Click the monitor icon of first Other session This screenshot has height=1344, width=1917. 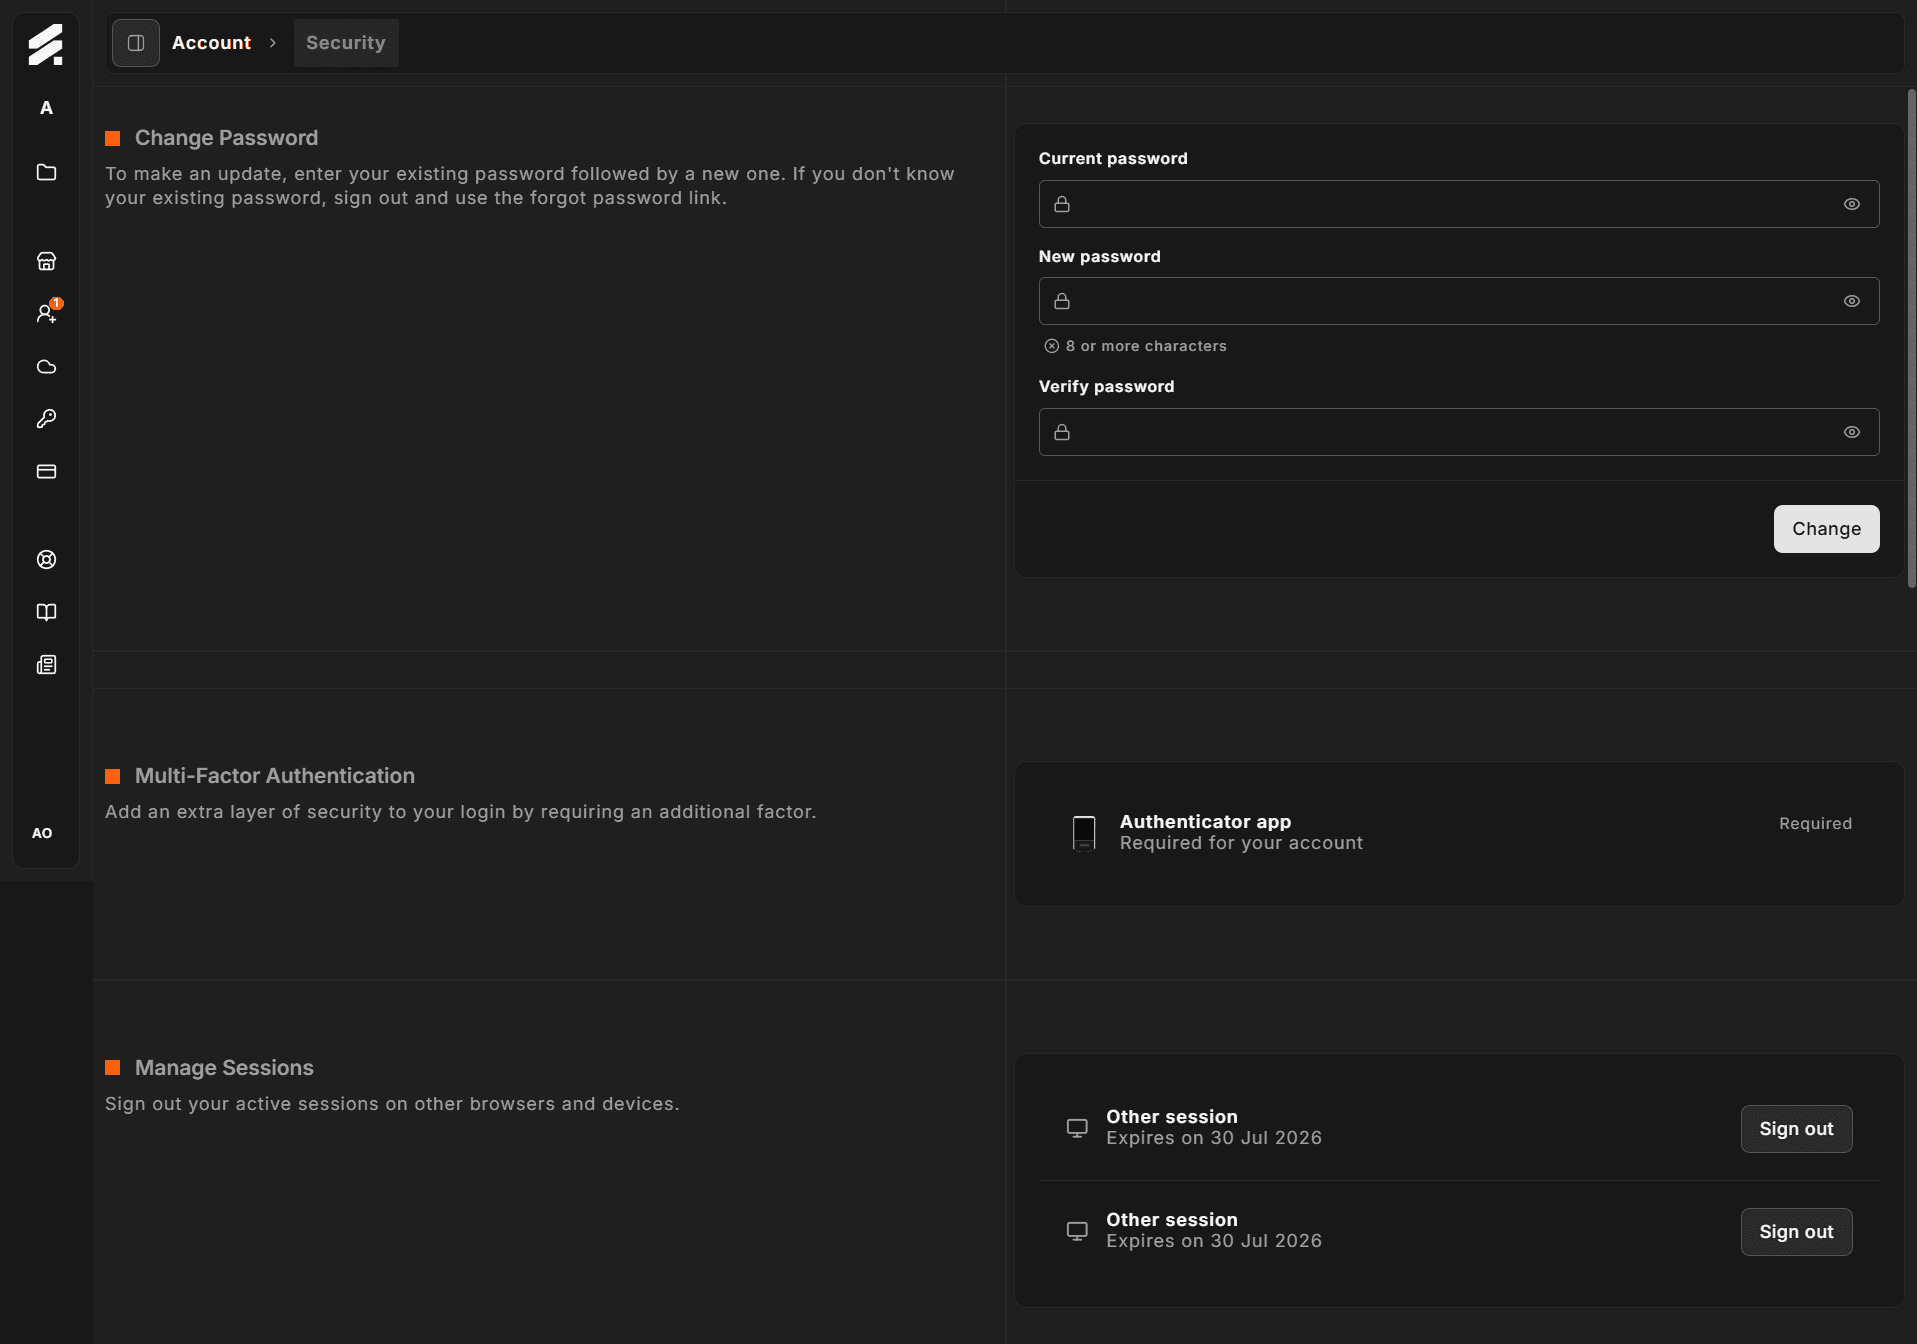pos(1077,1128)
